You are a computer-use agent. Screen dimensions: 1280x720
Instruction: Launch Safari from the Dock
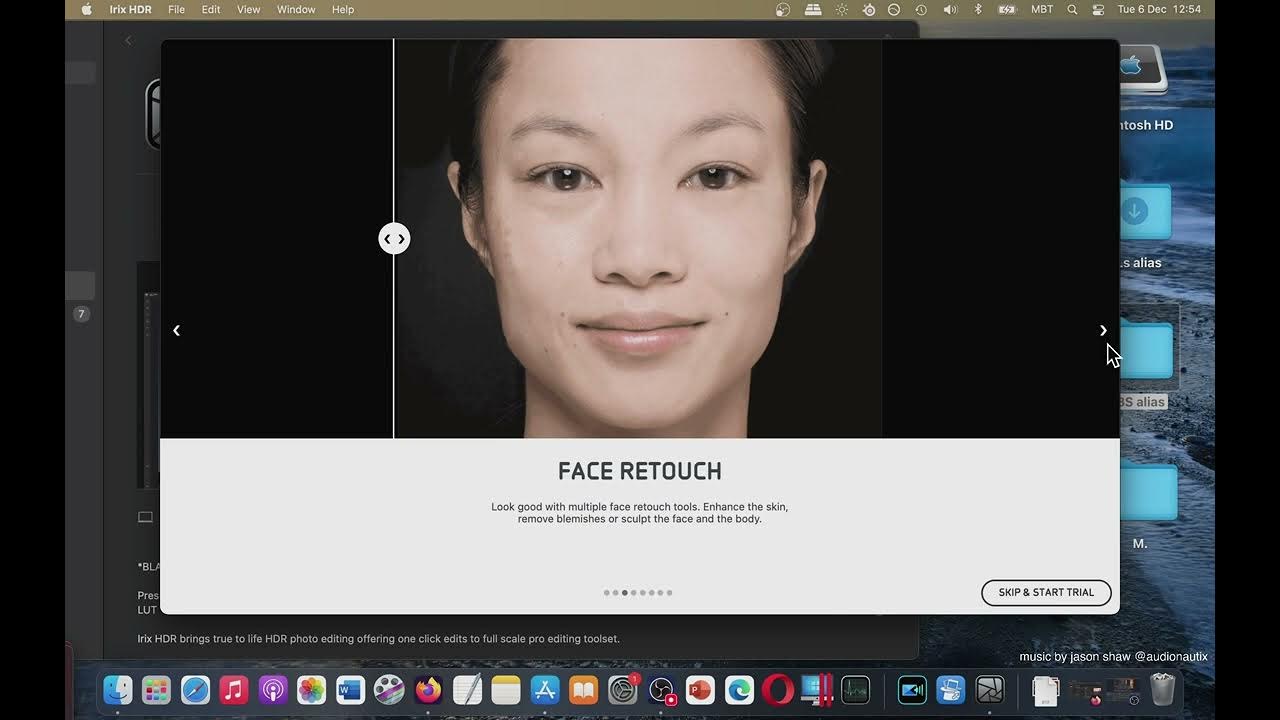(x=195, y=690)
